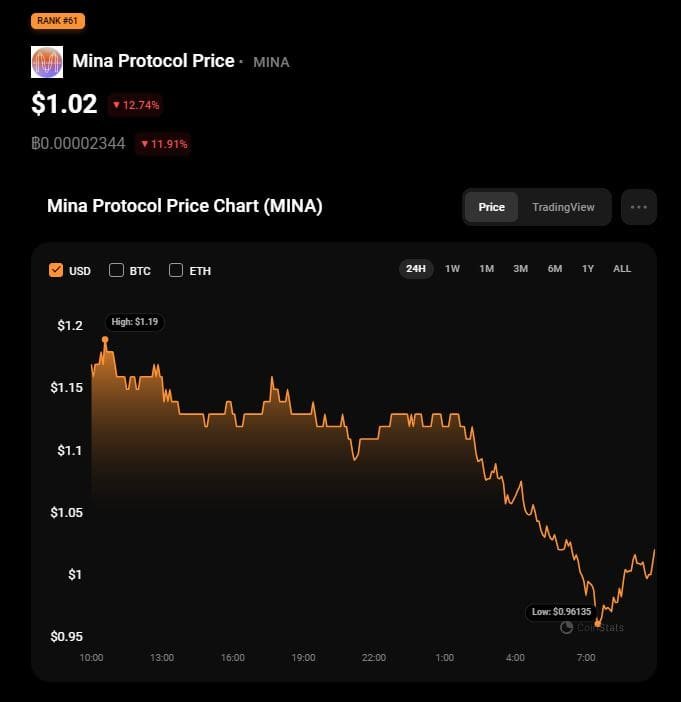Click the 11.91% BTC change badge
Screen dimensions: 681x702
(x=163, y=143)
